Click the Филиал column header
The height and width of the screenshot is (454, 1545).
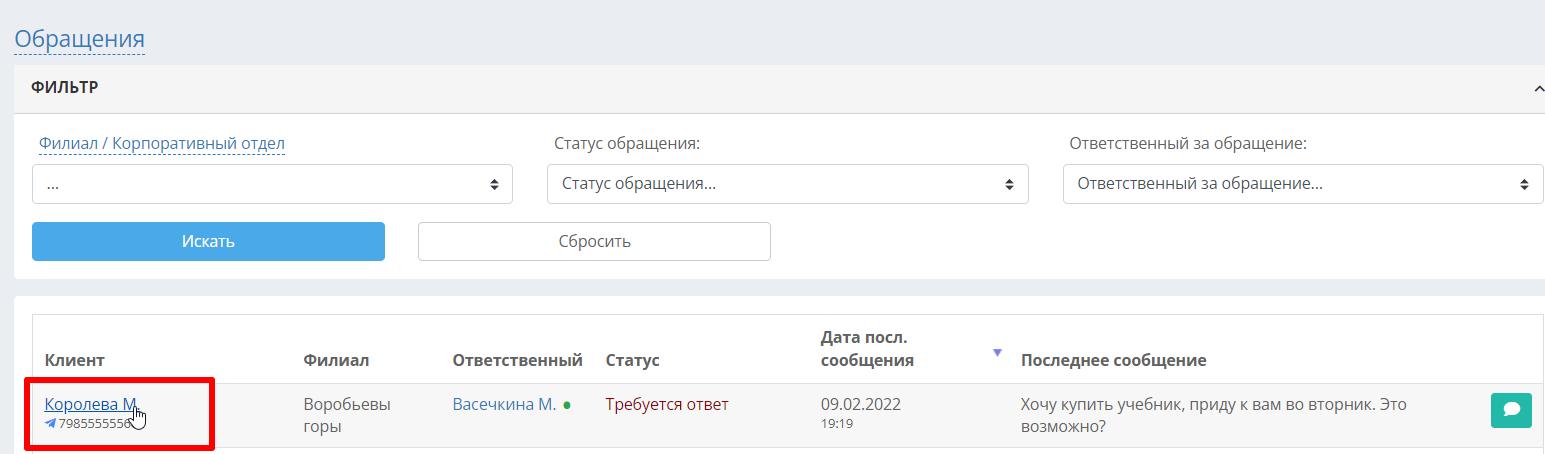tap(336, 360)
